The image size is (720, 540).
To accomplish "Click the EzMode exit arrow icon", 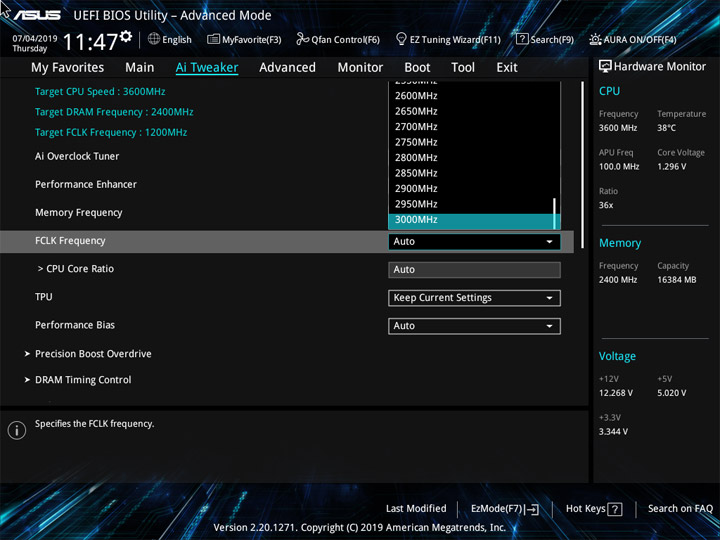I will pos(532,509).
